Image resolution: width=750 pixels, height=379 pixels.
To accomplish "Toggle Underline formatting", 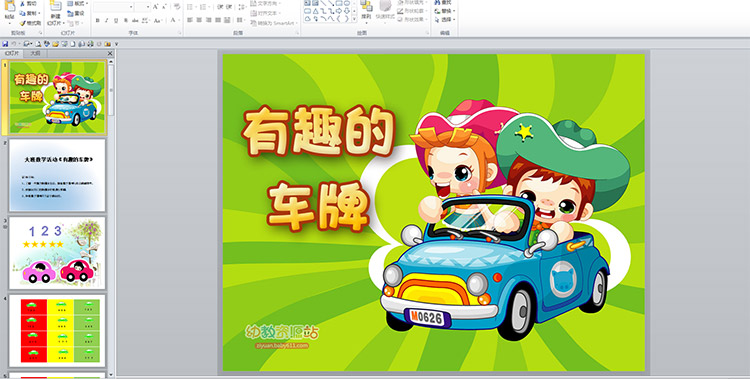I will point(116,20).
